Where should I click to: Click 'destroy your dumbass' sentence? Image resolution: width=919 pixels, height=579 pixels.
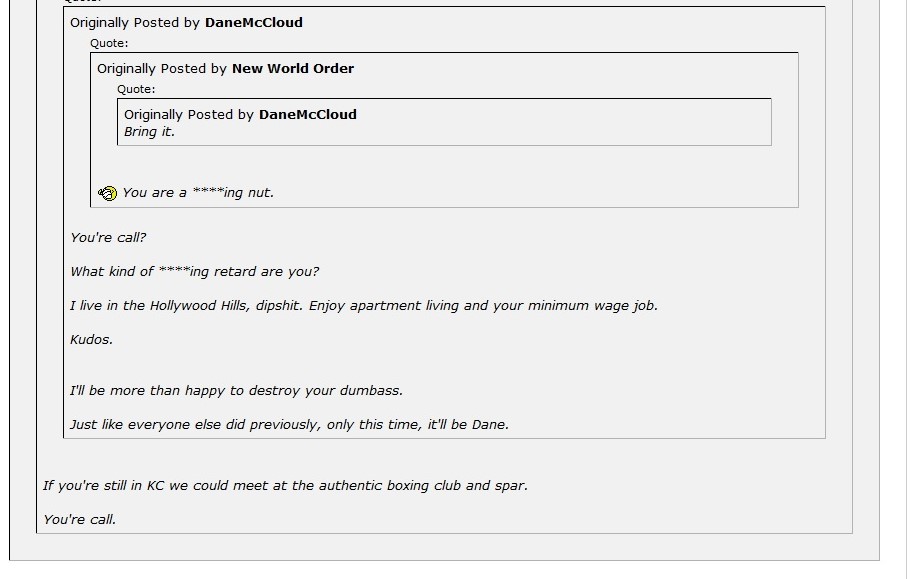pos(236,390)
